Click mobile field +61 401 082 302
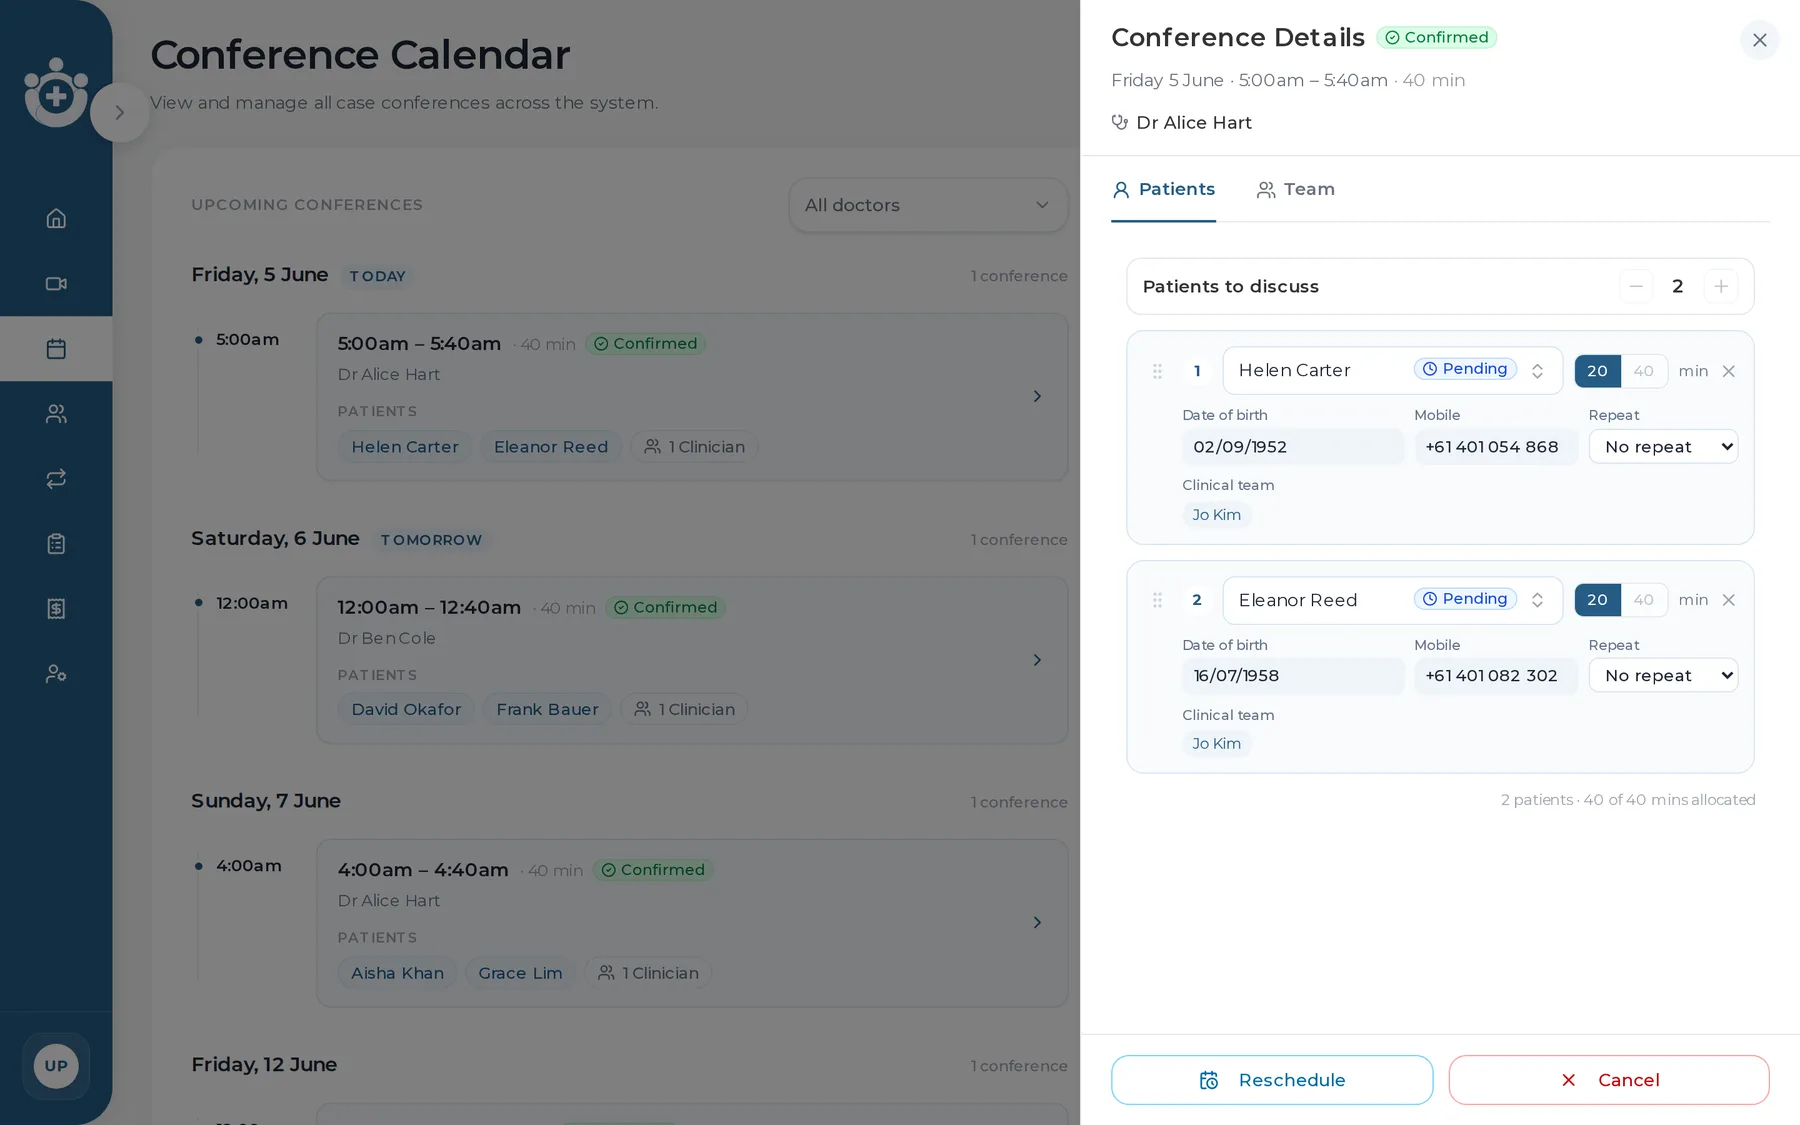This screenshot has height=1125, width=1800. [1495, 676]
